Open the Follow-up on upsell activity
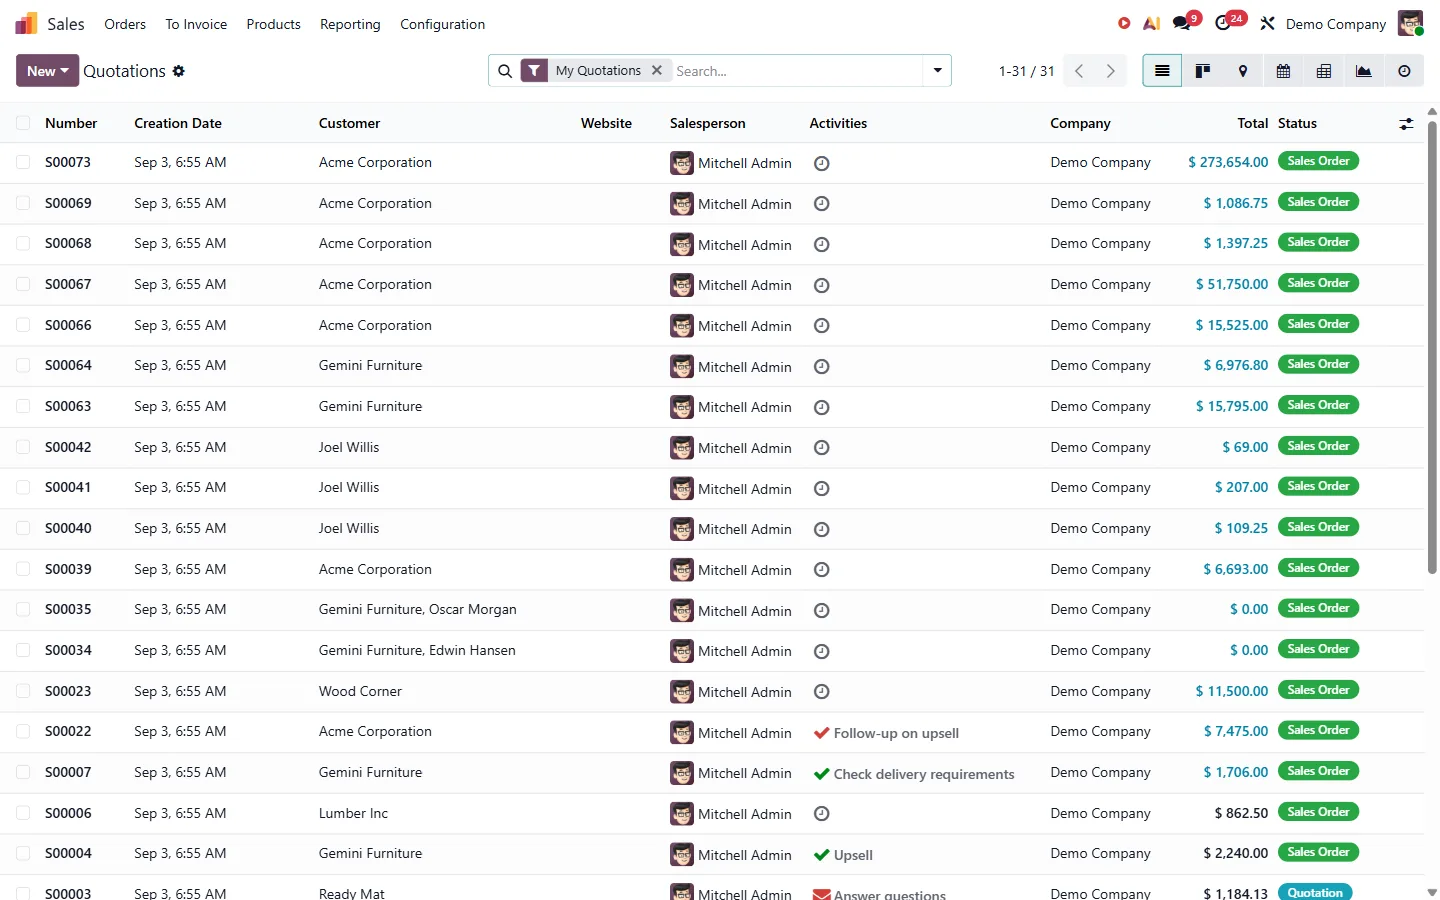Viewport: 1440px width, 900px height. 887,733
